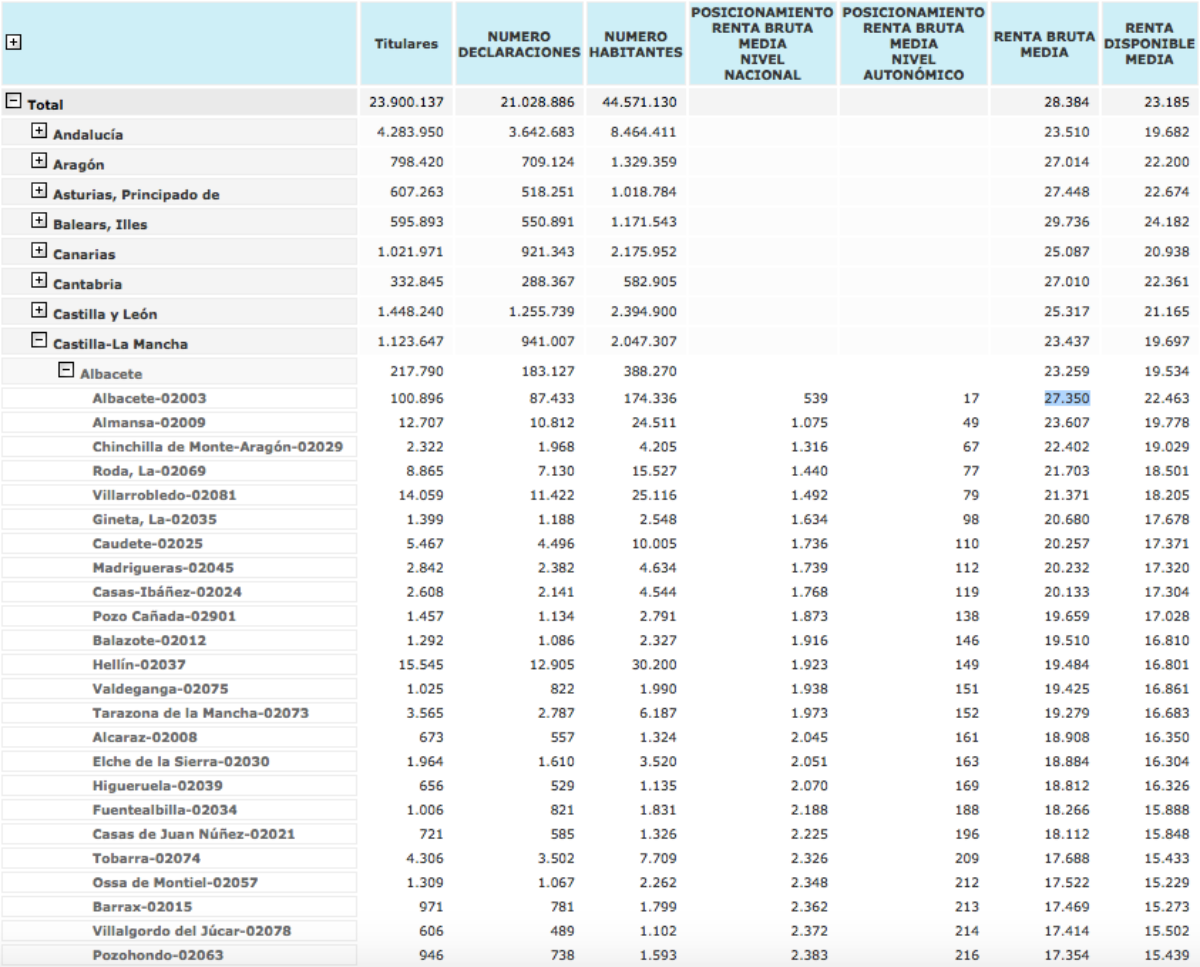
Task: Select the Madrigueras-02045 row
Action: pyautogui.click(x=180, y=567)
